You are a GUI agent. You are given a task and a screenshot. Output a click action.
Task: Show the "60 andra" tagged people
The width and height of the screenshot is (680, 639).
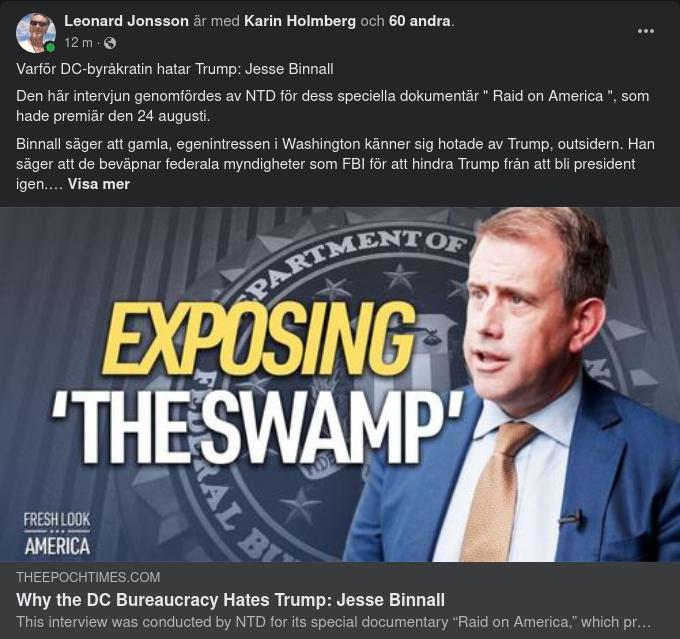click(x=419, y=21)
